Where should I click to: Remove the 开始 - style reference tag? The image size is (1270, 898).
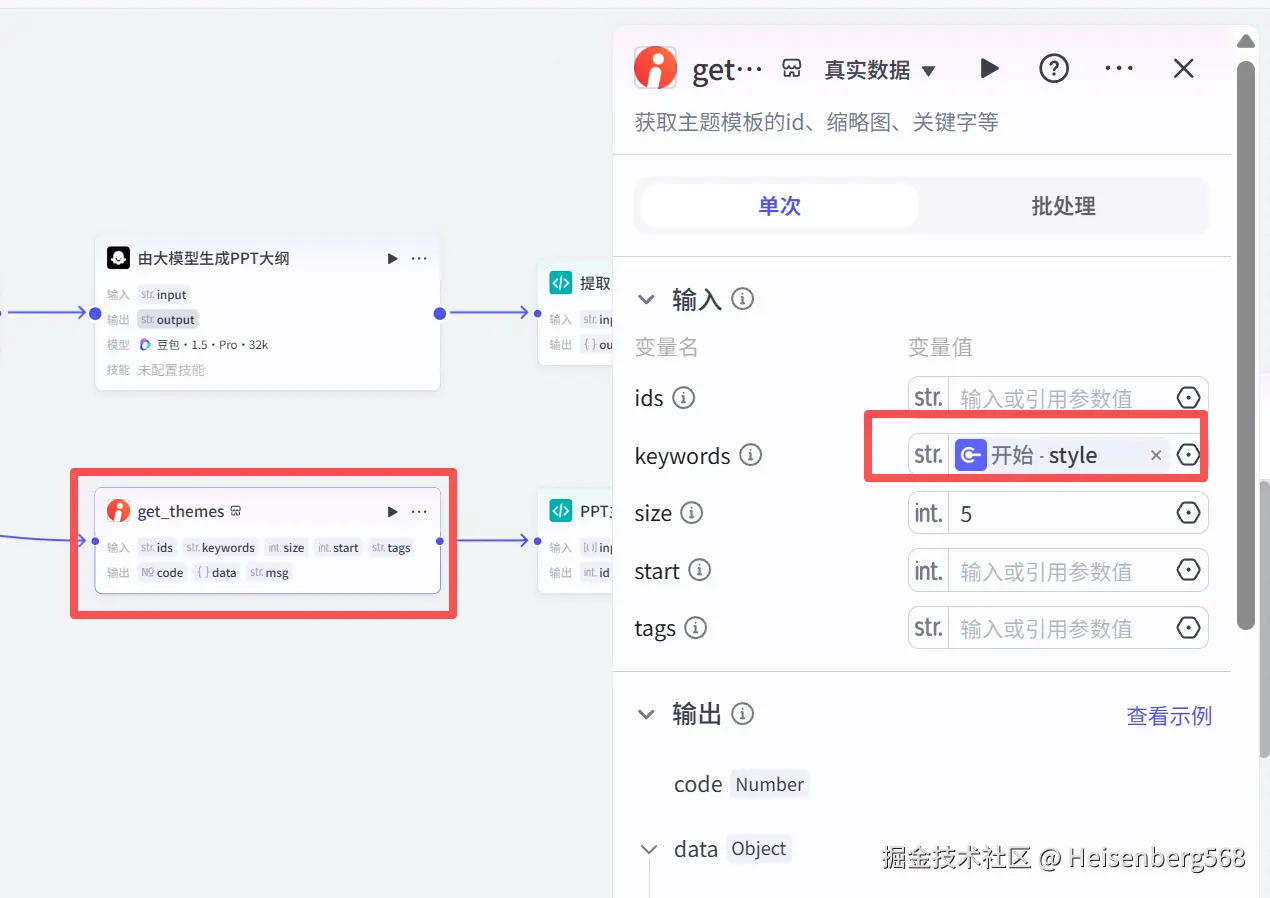tap(1156, 455)
